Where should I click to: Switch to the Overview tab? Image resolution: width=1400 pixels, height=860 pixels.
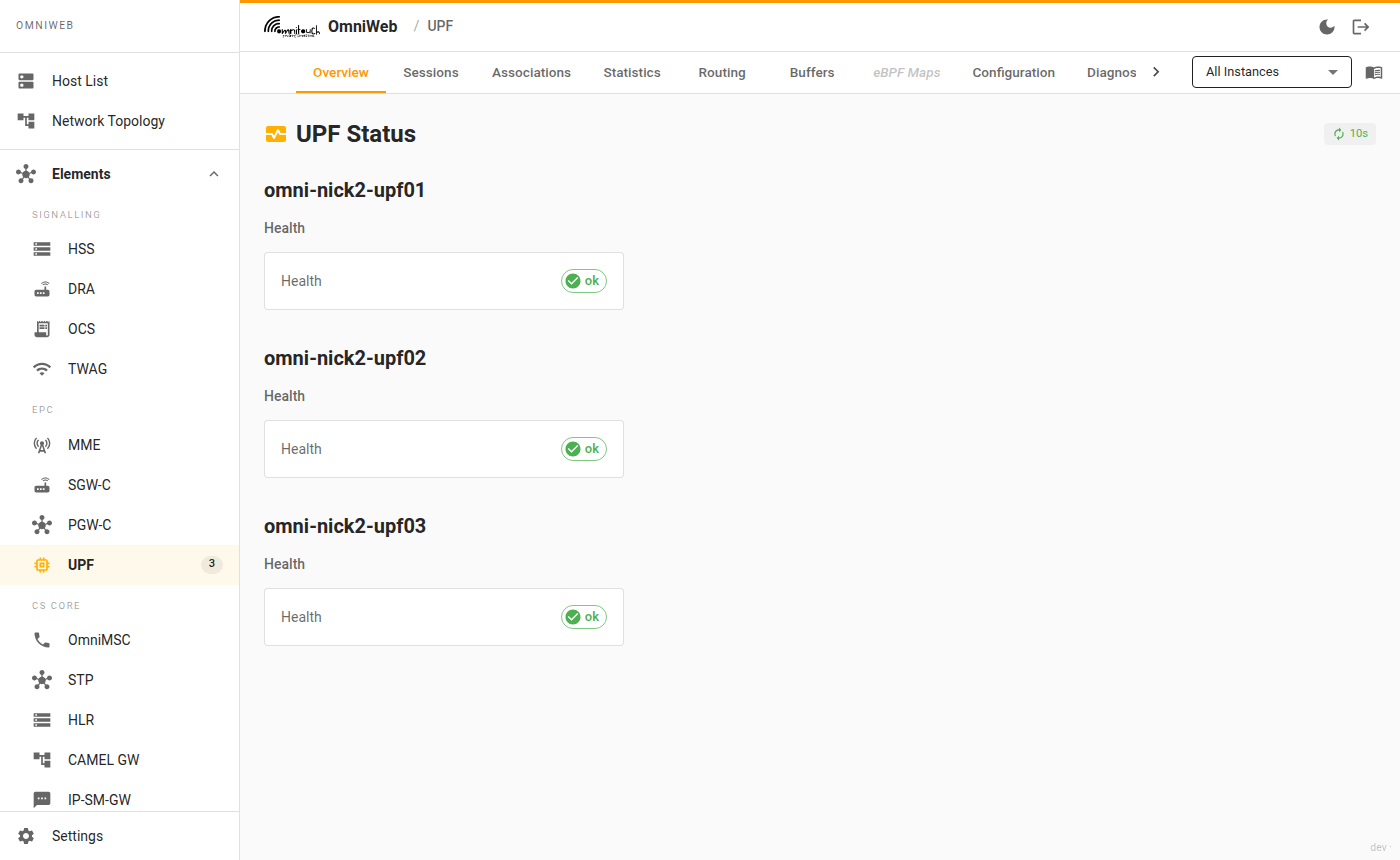(341, 73)
